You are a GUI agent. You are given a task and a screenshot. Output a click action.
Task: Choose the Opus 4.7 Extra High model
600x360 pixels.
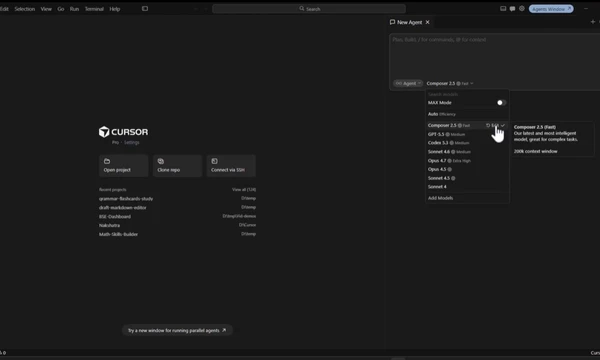(467, 161)
